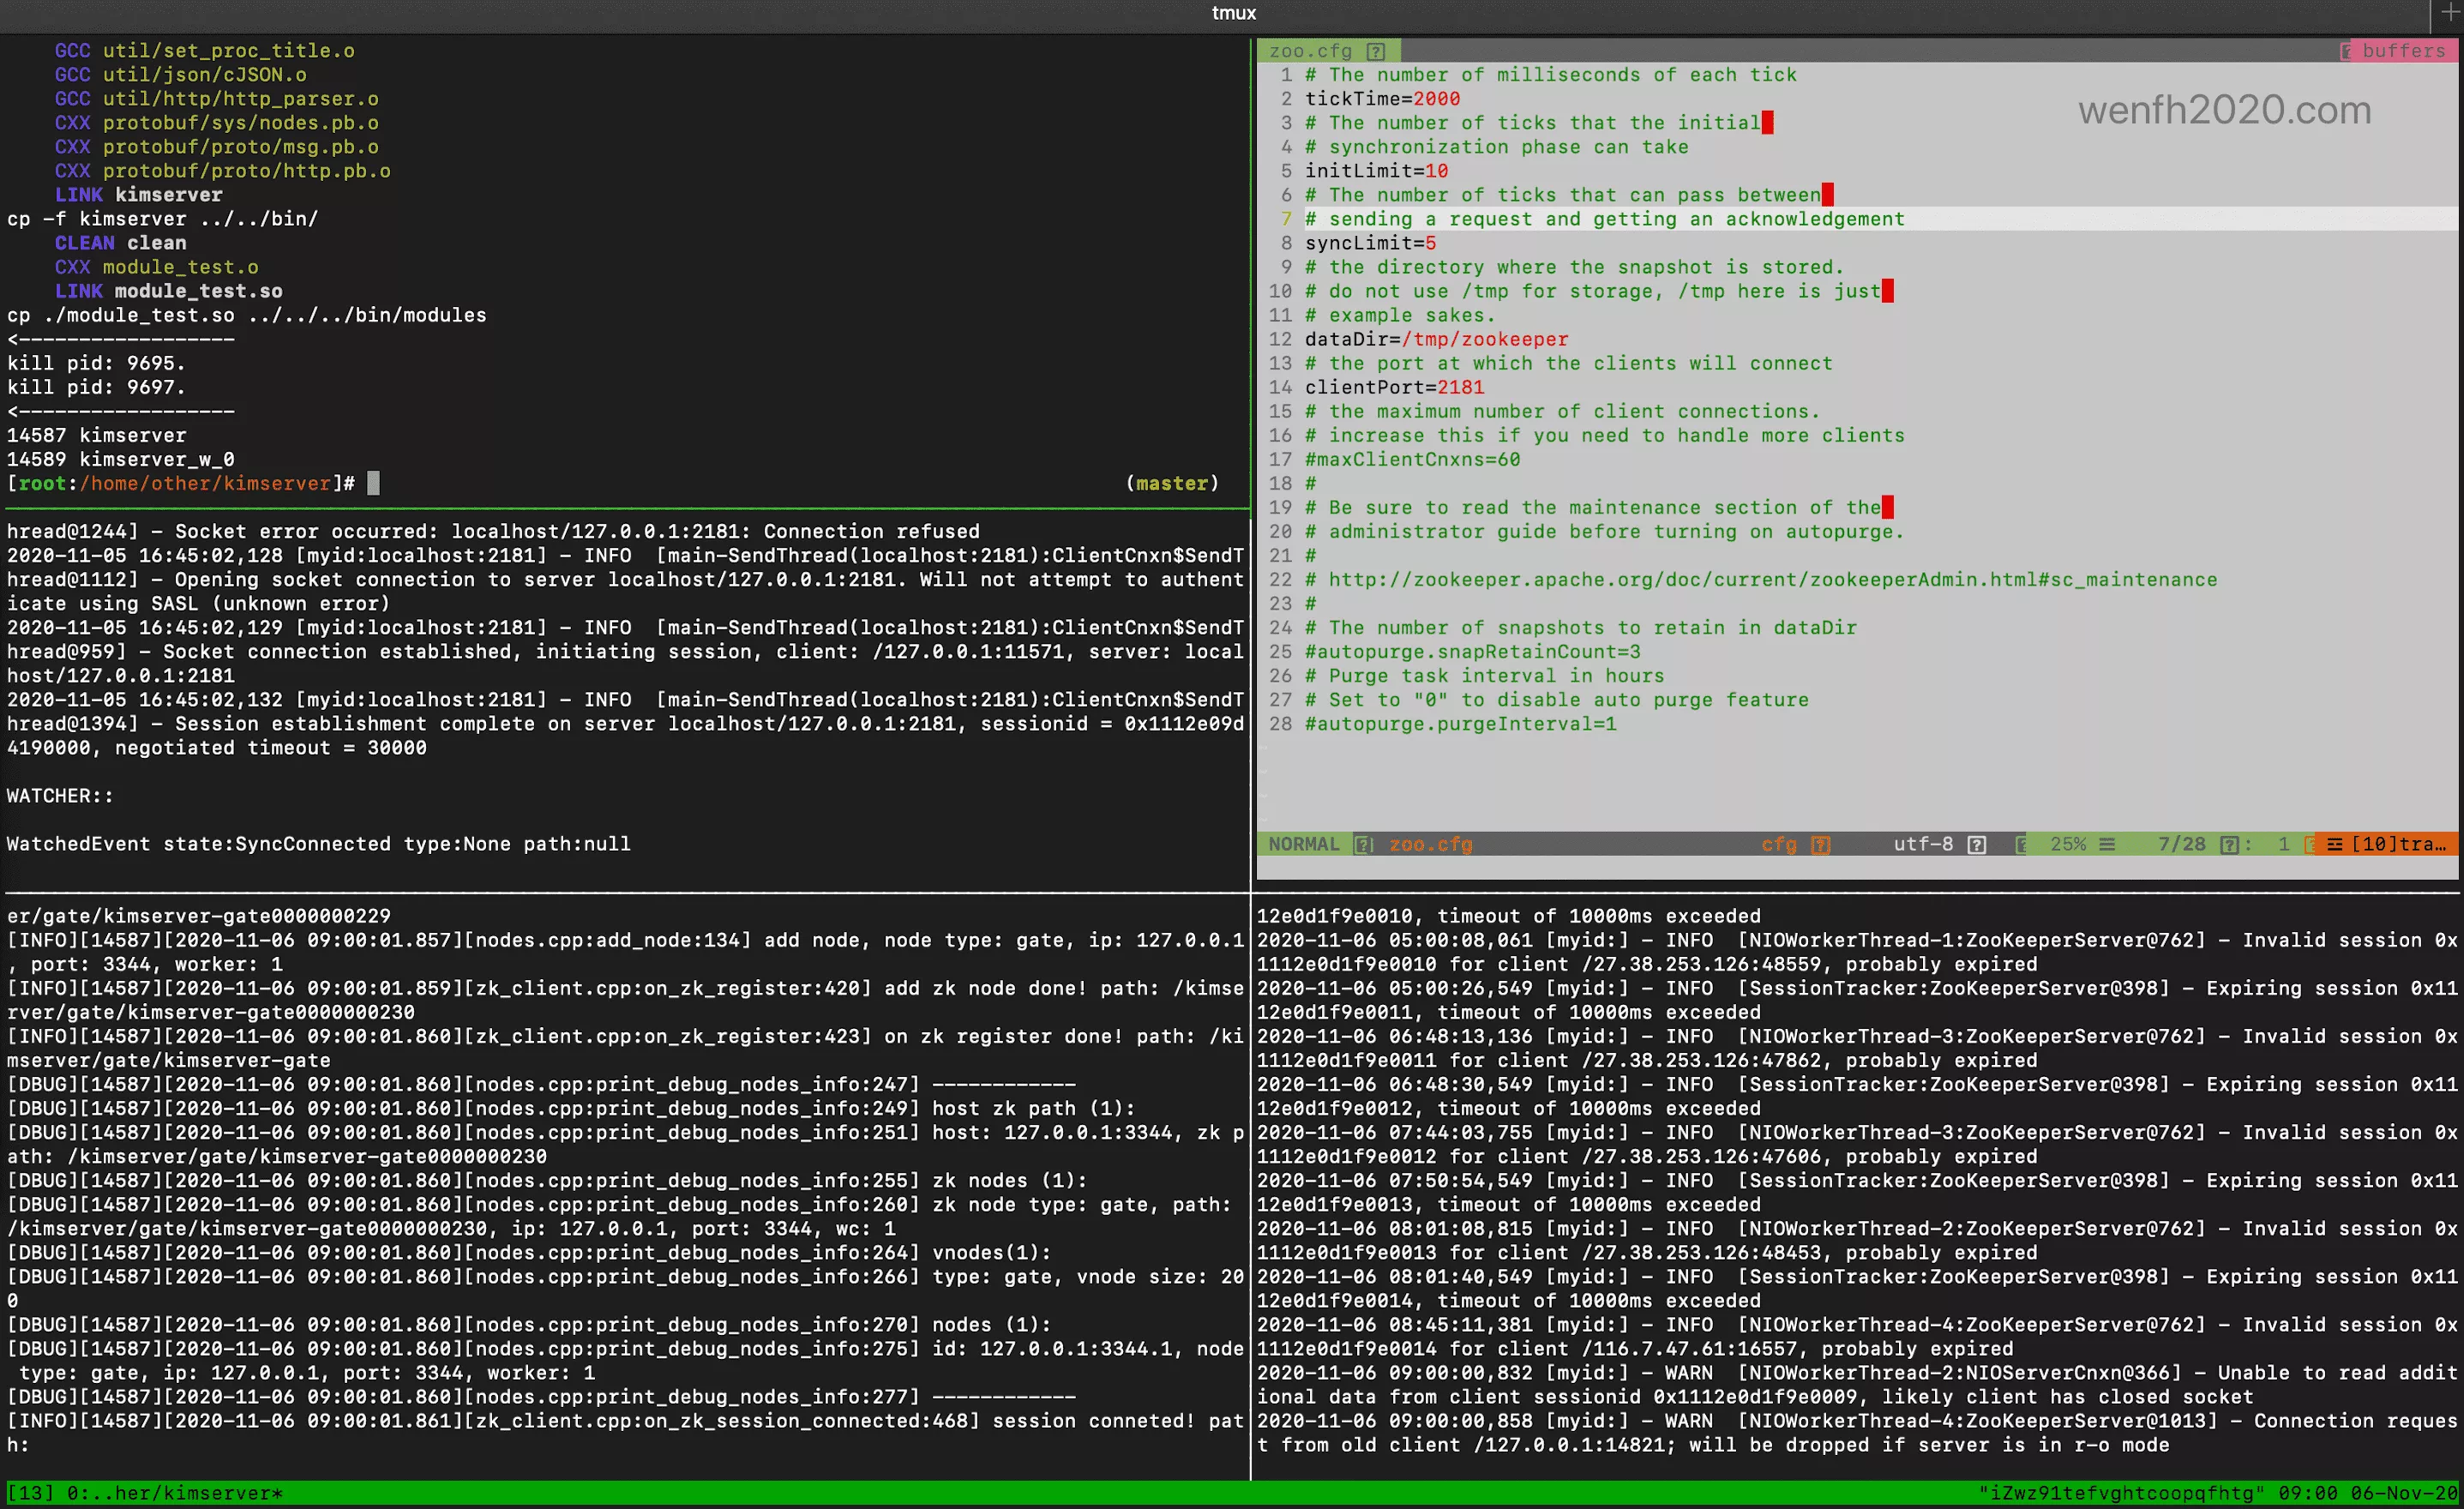Click the red trailing-space marker on line 3
The image size is (2464, 1509).
[x=1767, y=123]
